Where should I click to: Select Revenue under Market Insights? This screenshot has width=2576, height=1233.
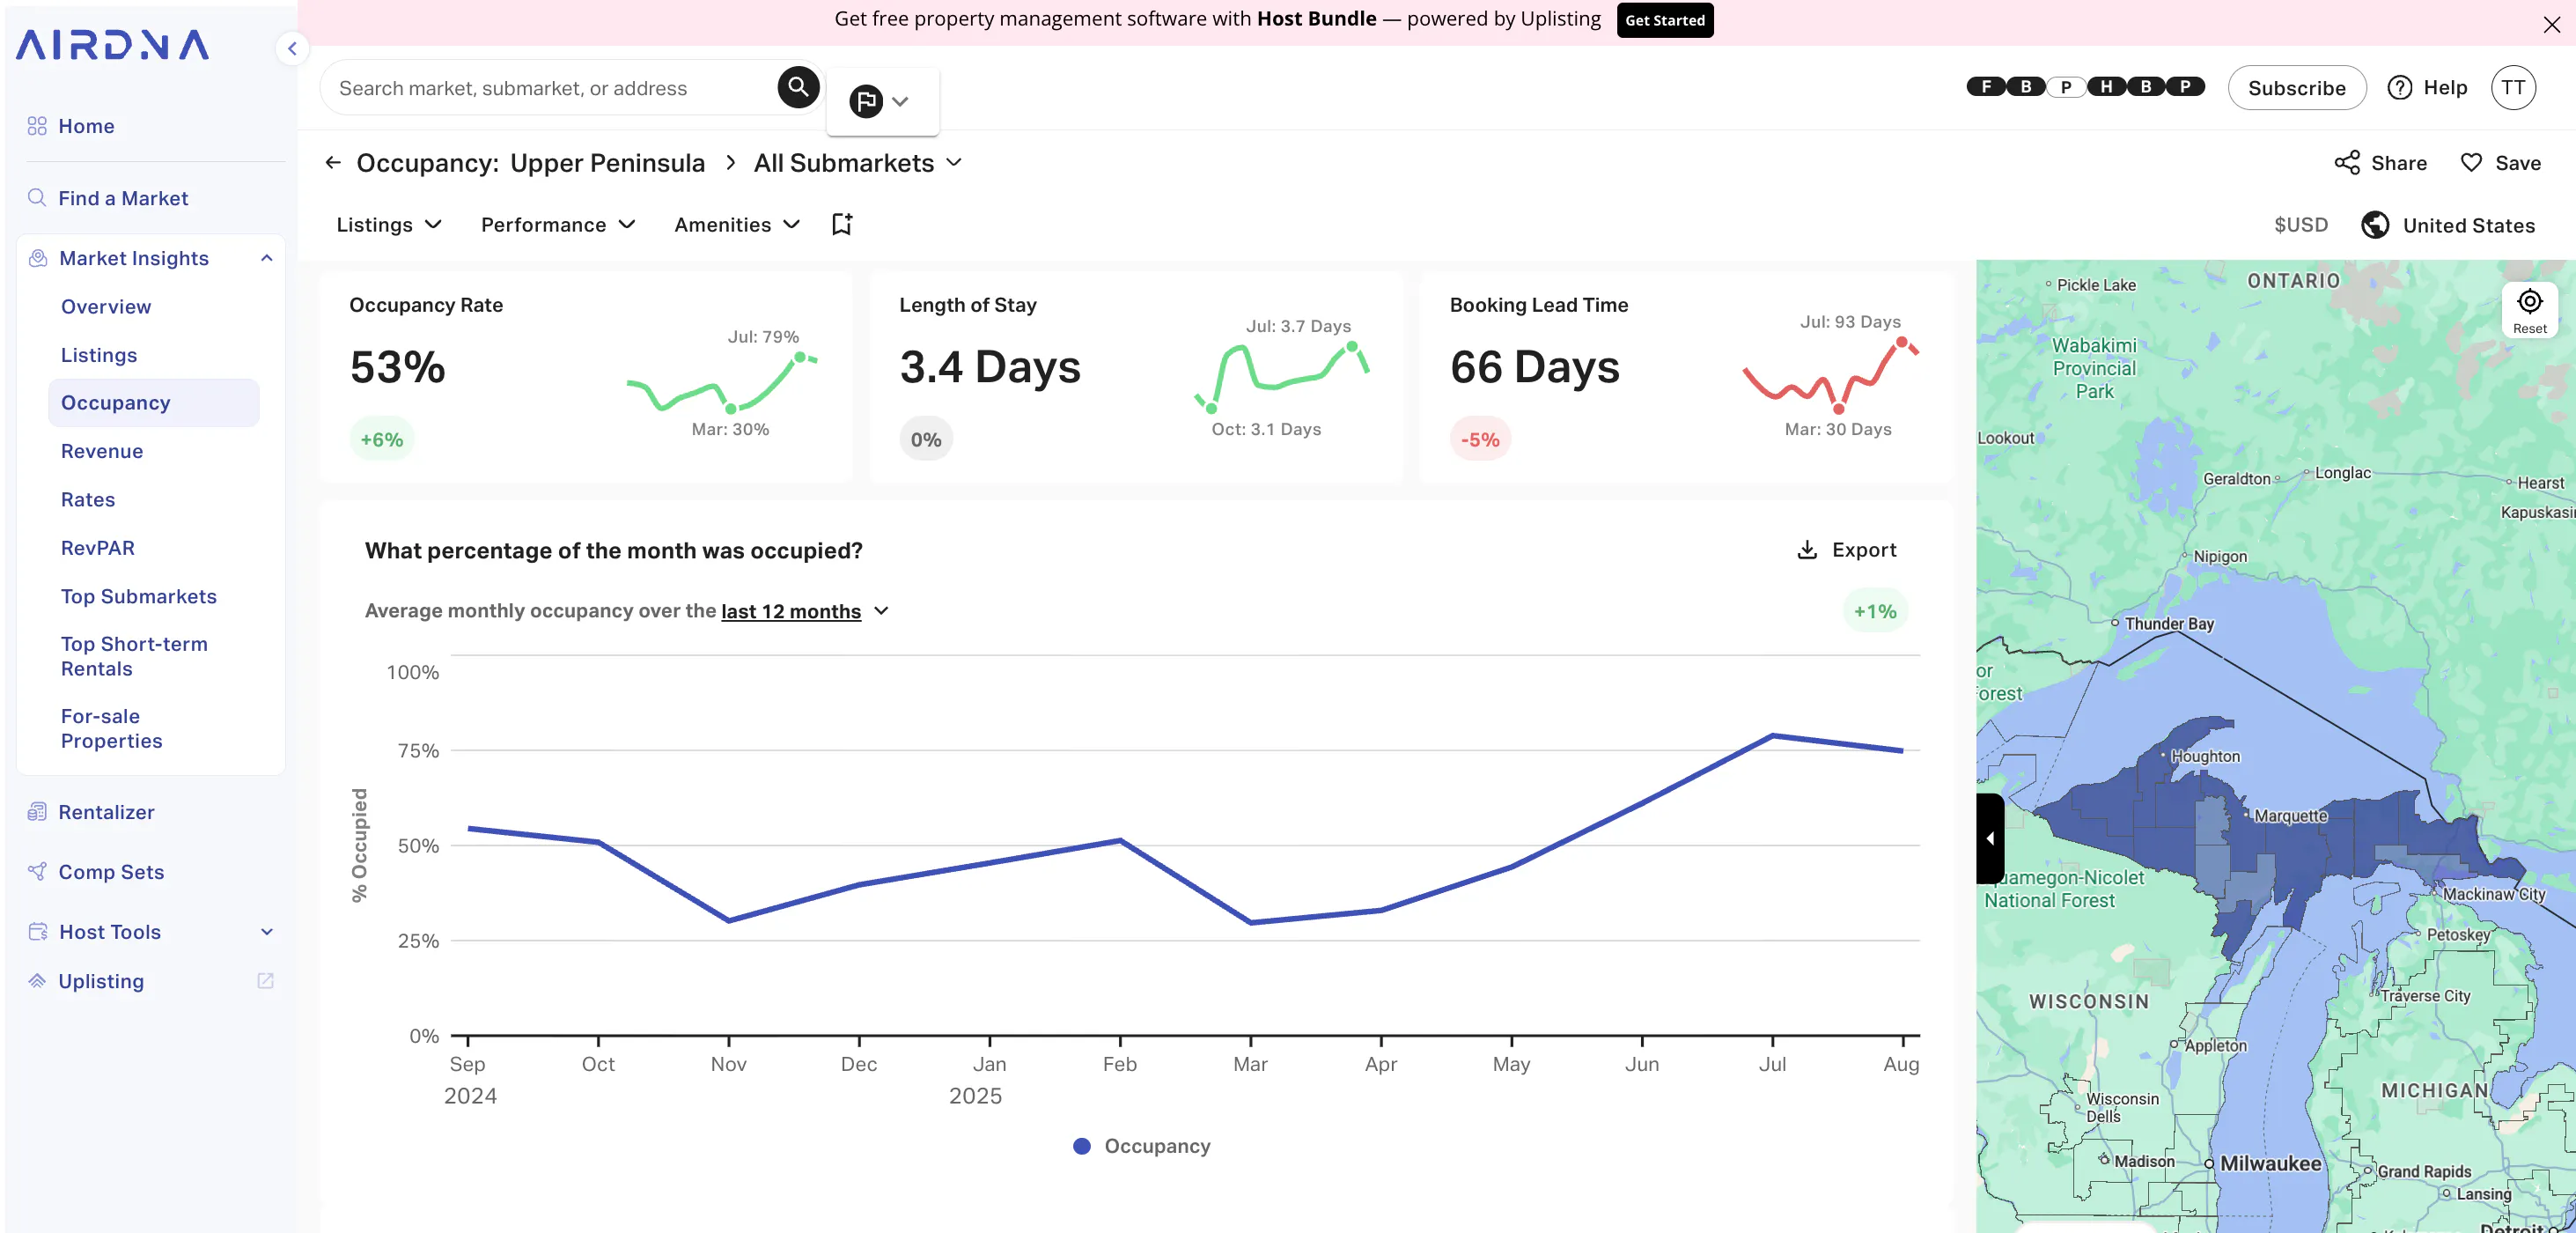pyautogui.click(x=102, y=451)
